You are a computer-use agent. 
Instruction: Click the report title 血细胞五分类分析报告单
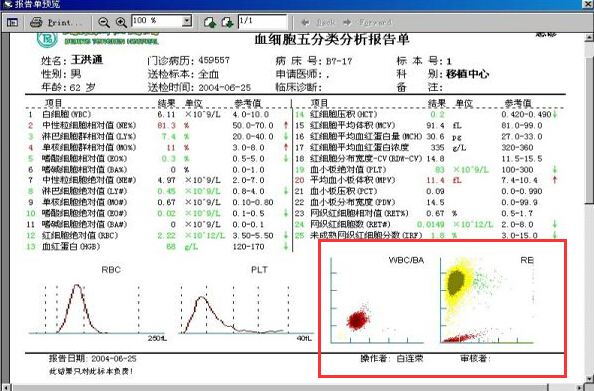(x=331, y=39)
